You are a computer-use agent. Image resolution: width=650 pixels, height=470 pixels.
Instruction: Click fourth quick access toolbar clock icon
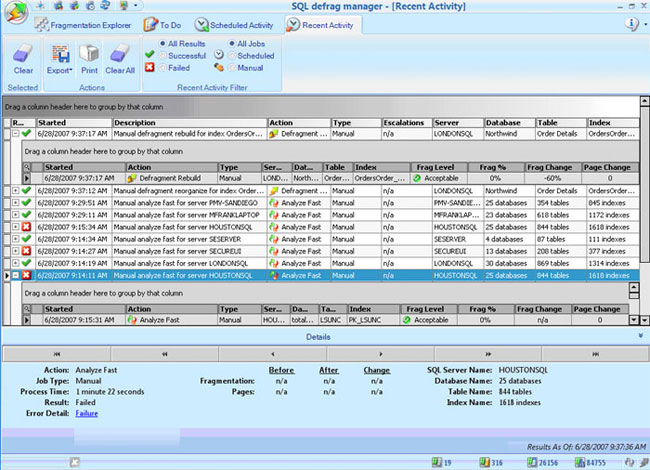pyautogui.click(x=90, y=5)
